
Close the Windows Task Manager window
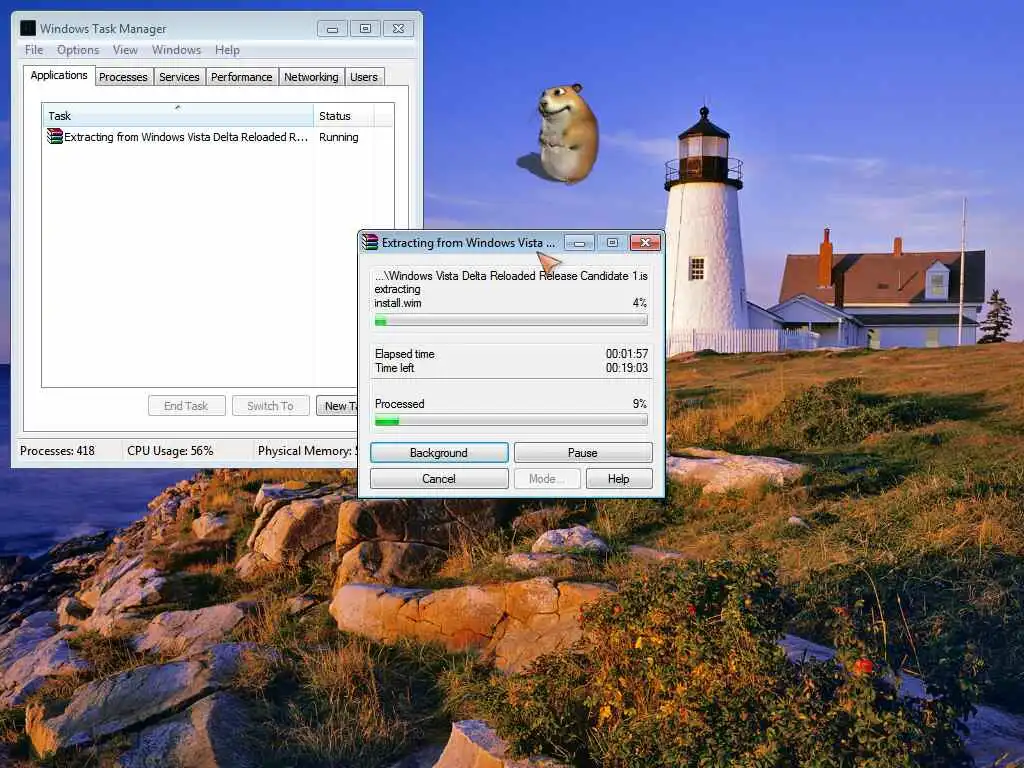pos(398,29)
